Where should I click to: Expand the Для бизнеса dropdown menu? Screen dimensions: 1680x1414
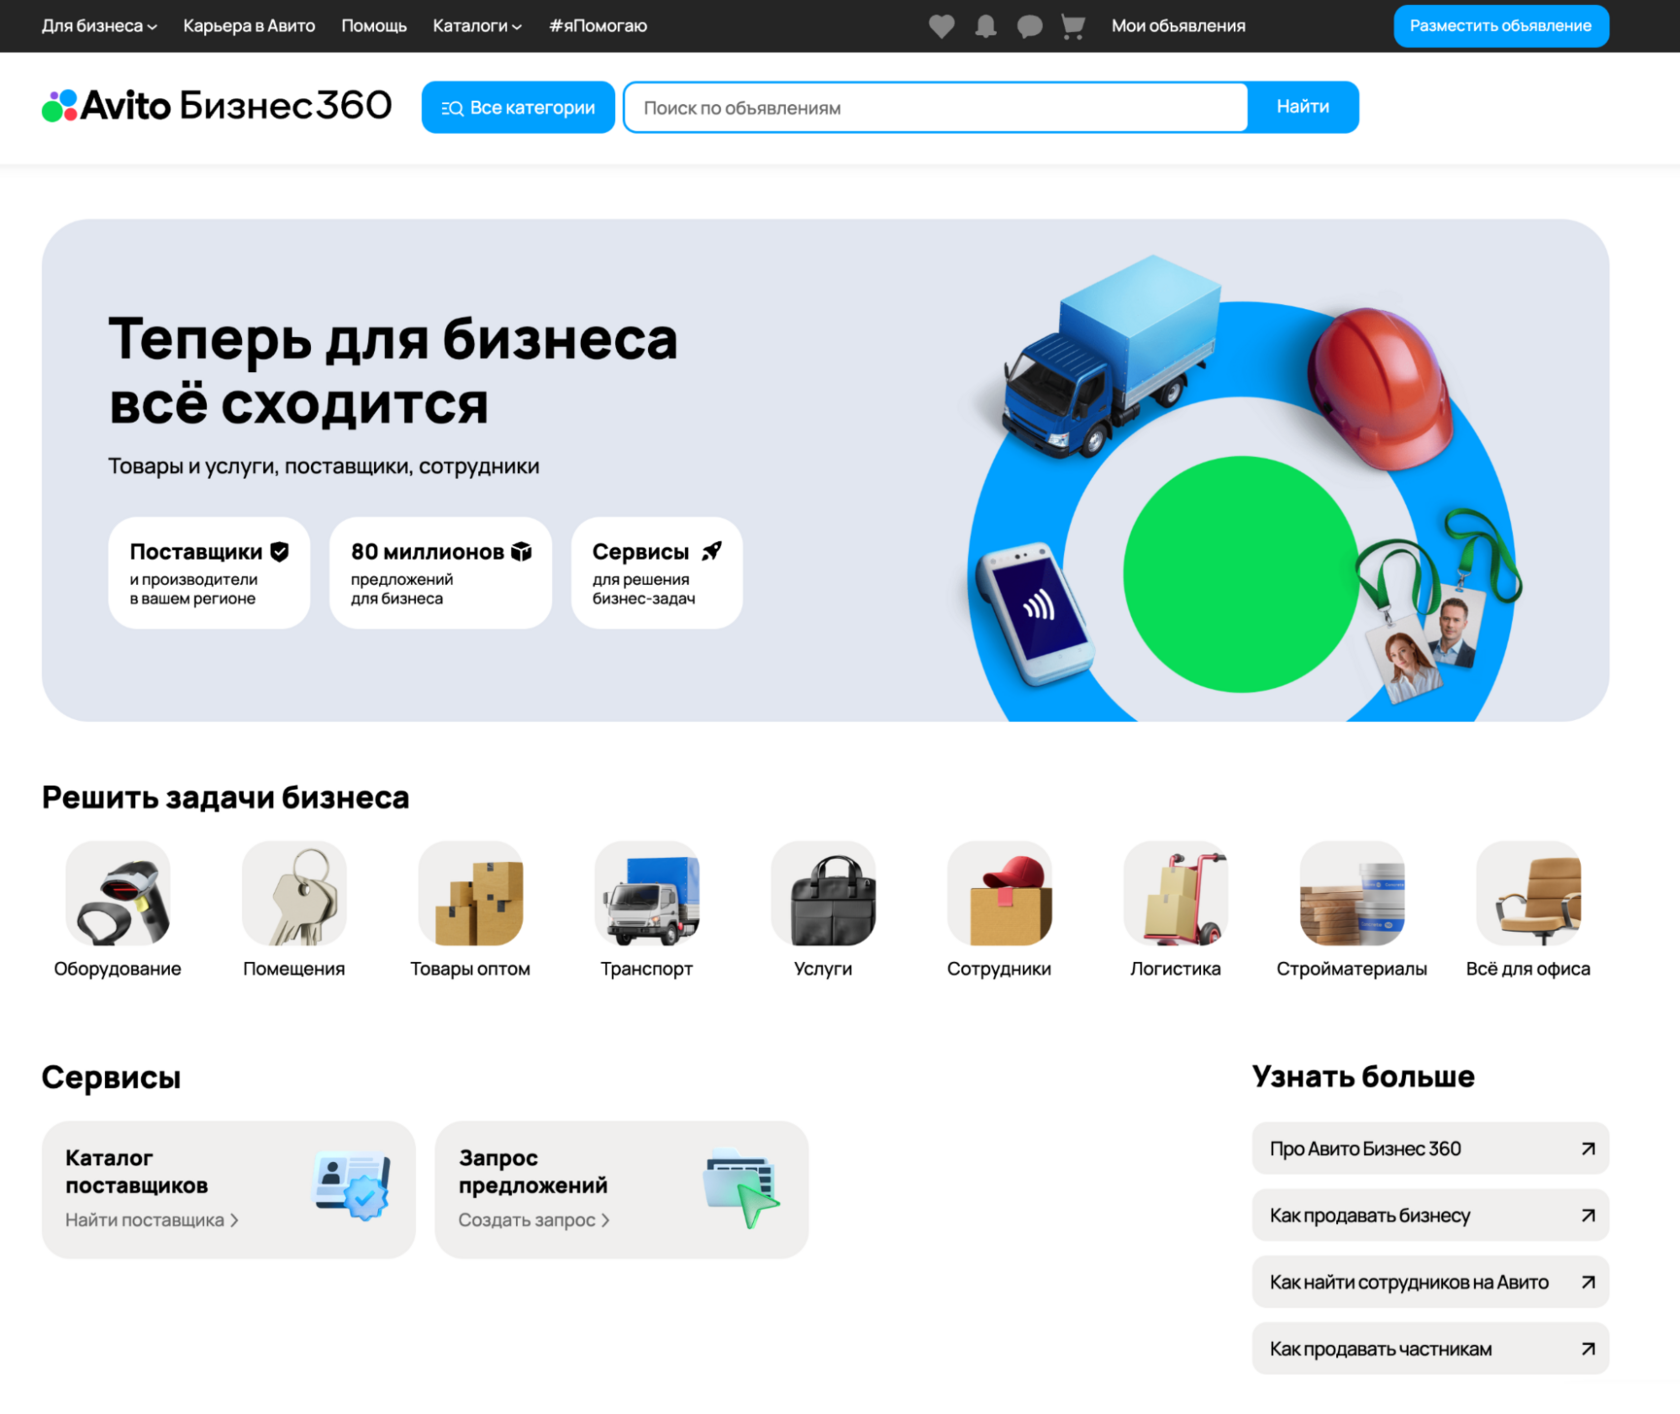pos(99,26)
